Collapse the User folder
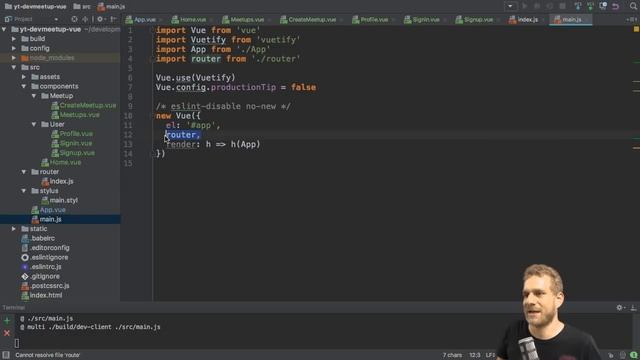Screen dimensions: 640x360 coord(34,124)
